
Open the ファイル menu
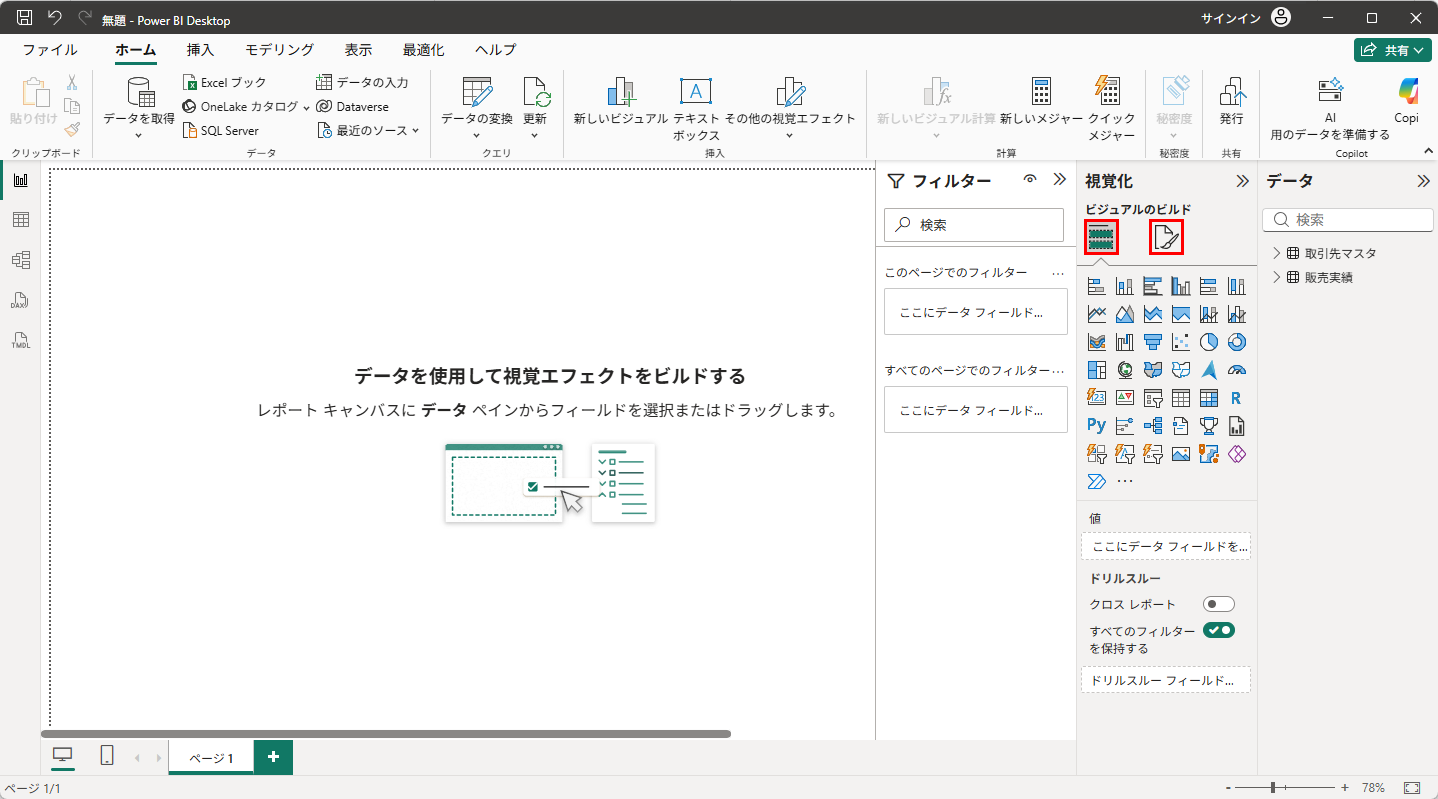click(x=50, y=50)
